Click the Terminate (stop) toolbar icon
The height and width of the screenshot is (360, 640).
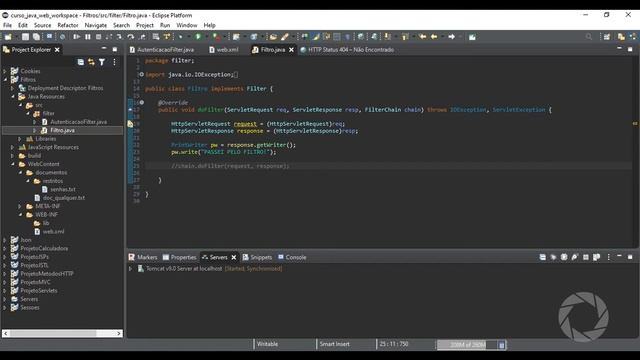pos(98,37)
